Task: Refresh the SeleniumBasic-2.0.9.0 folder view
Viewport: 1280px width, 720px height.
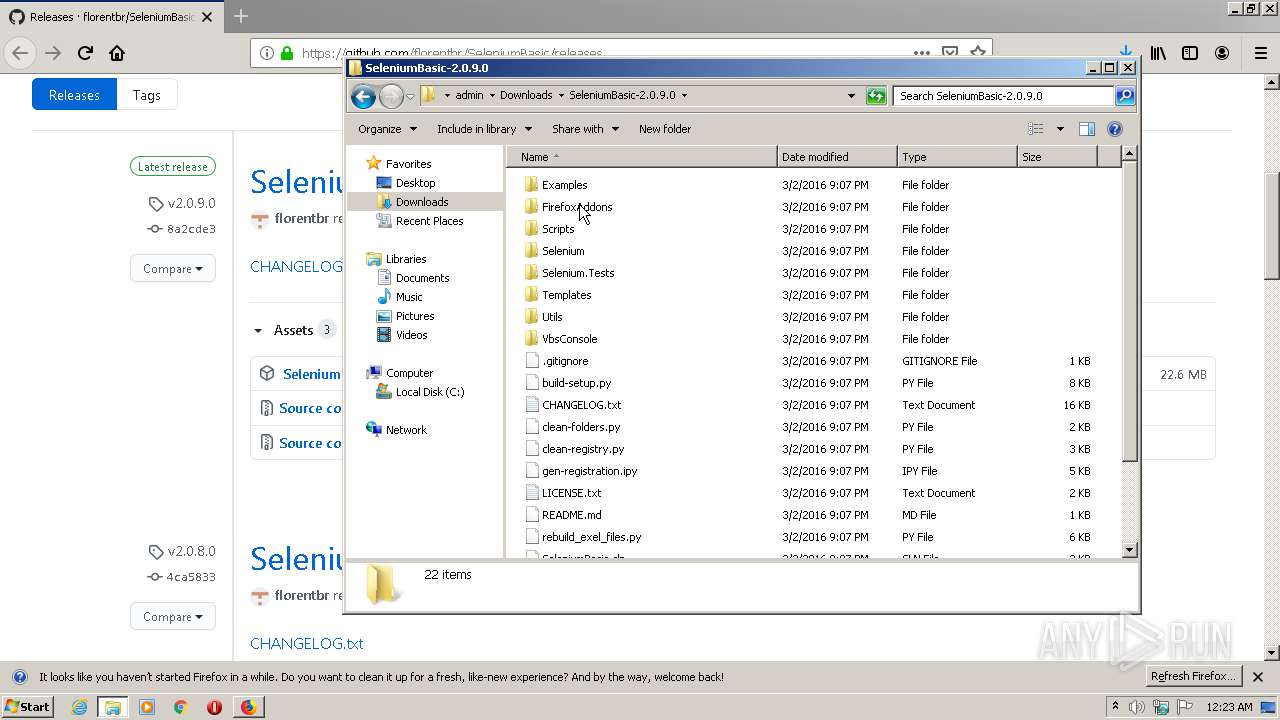Action: [x=876, y=96]
